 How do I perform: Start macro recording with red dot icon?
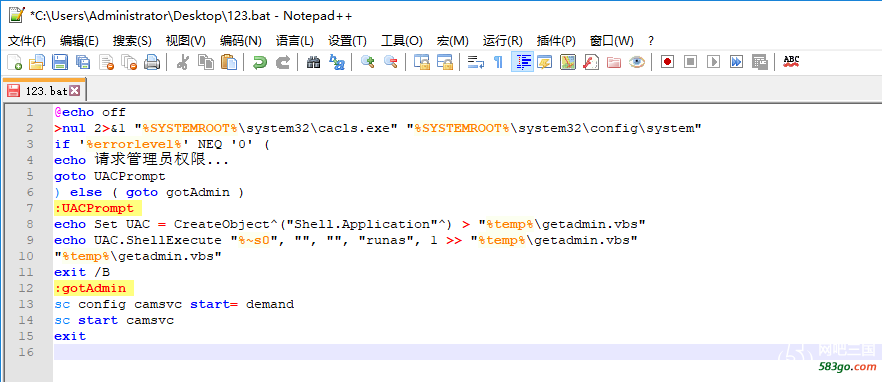click(668, 62)
